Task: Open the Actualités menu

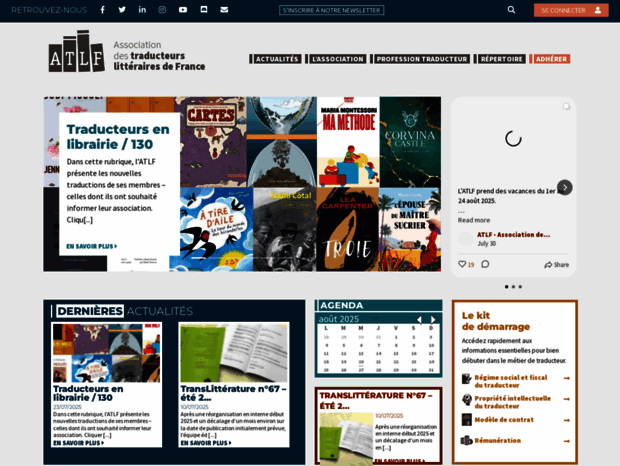Action: coord(277,59)
